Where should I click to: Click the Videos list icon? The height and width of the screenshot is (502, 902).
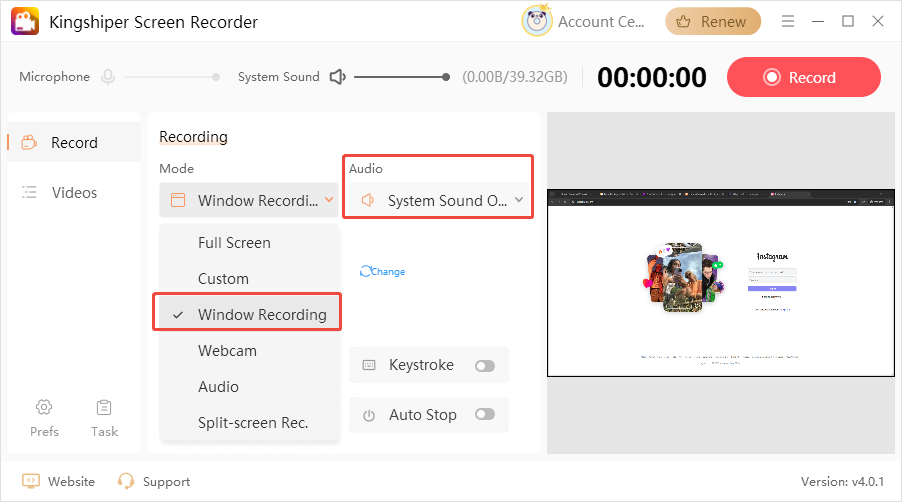coord(29,192)
